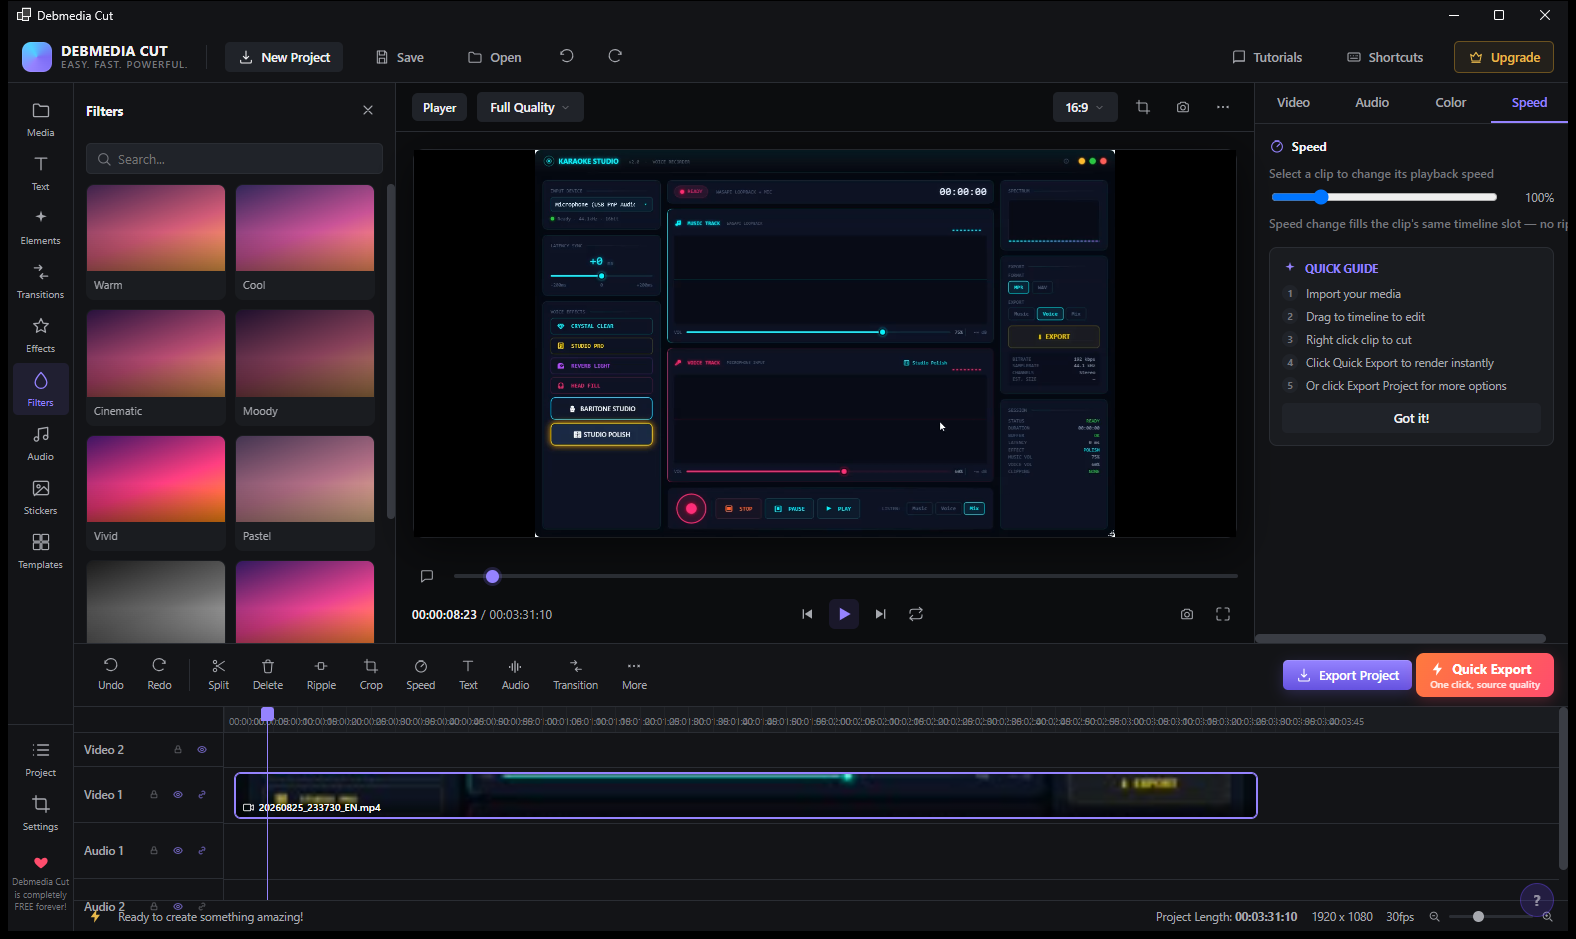Click the preview seek bar handle

click(x=492, y=576)
